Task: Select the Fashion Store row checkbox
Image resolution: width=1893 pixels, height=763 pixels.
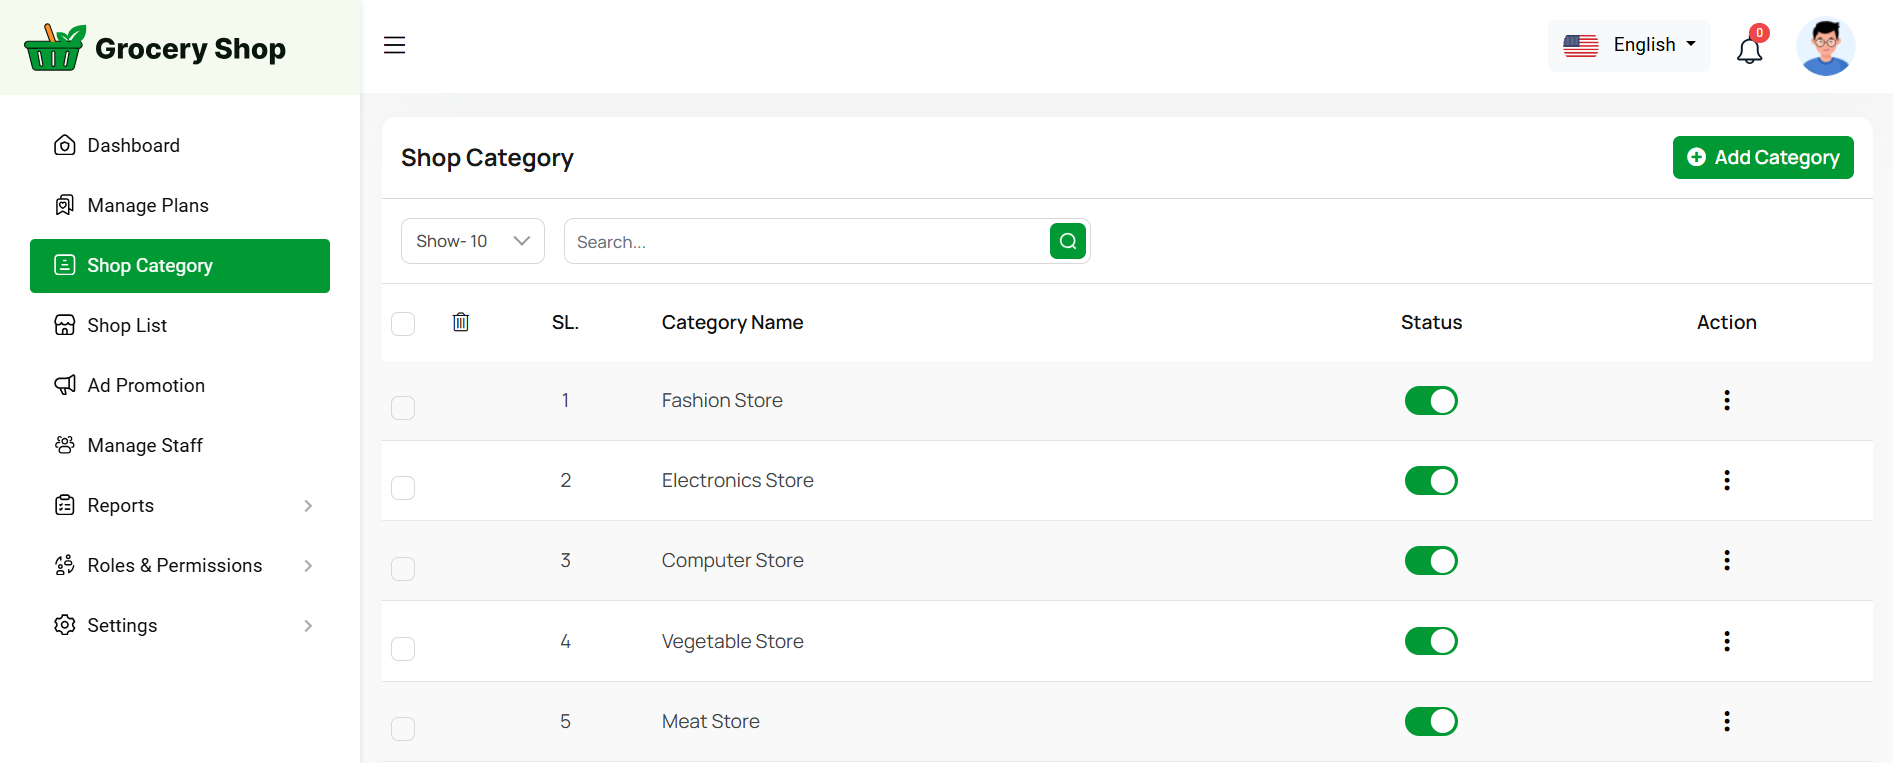Action: tap(403, 408)
